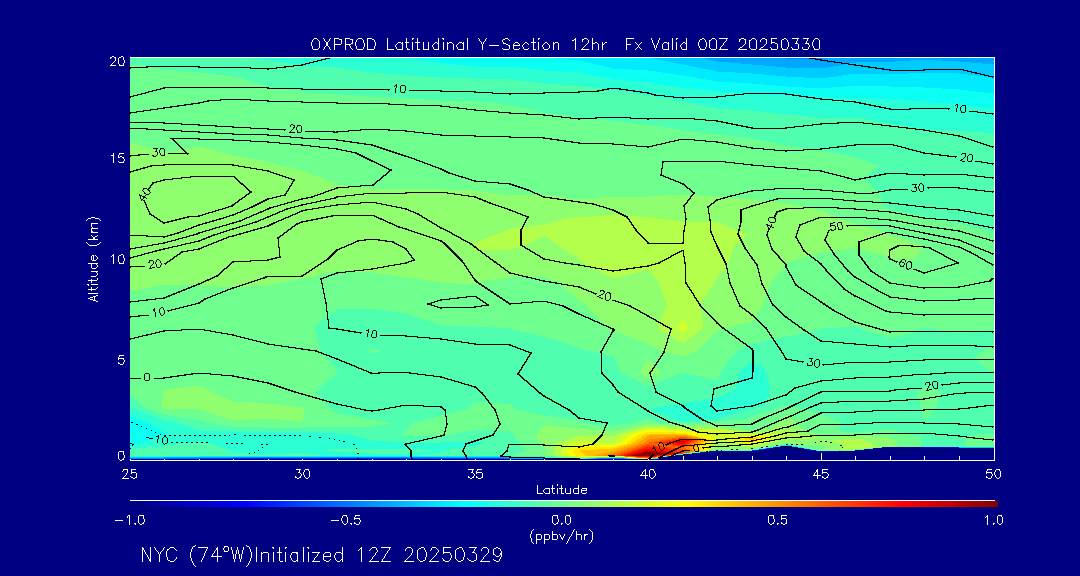
Task: Click the dashed contour label −10
Action: point(158,440)
